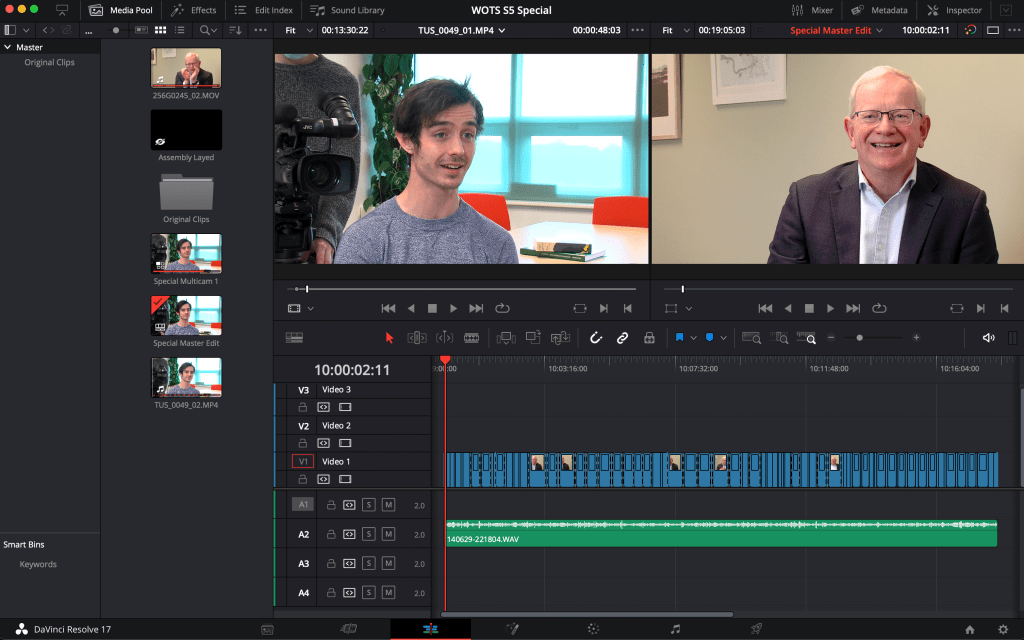
Task: Toggle the linked selection chain icon
Action: click(x=622, y=338)
